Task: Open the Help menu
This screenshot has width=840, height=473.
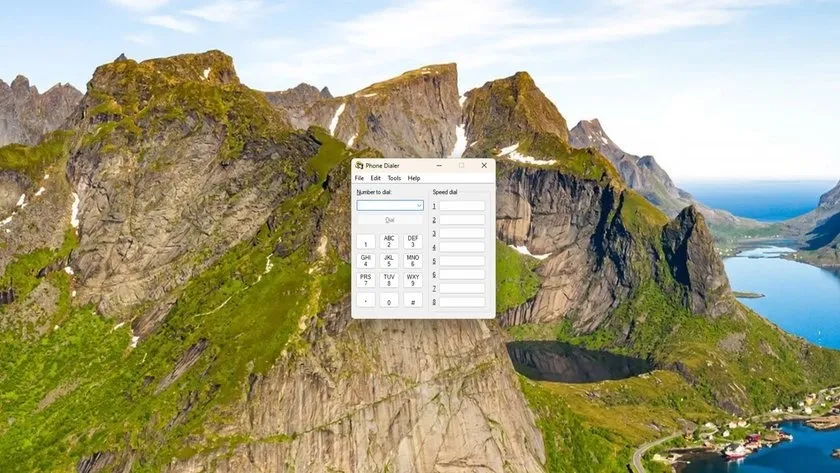Action: pos(414,178)
